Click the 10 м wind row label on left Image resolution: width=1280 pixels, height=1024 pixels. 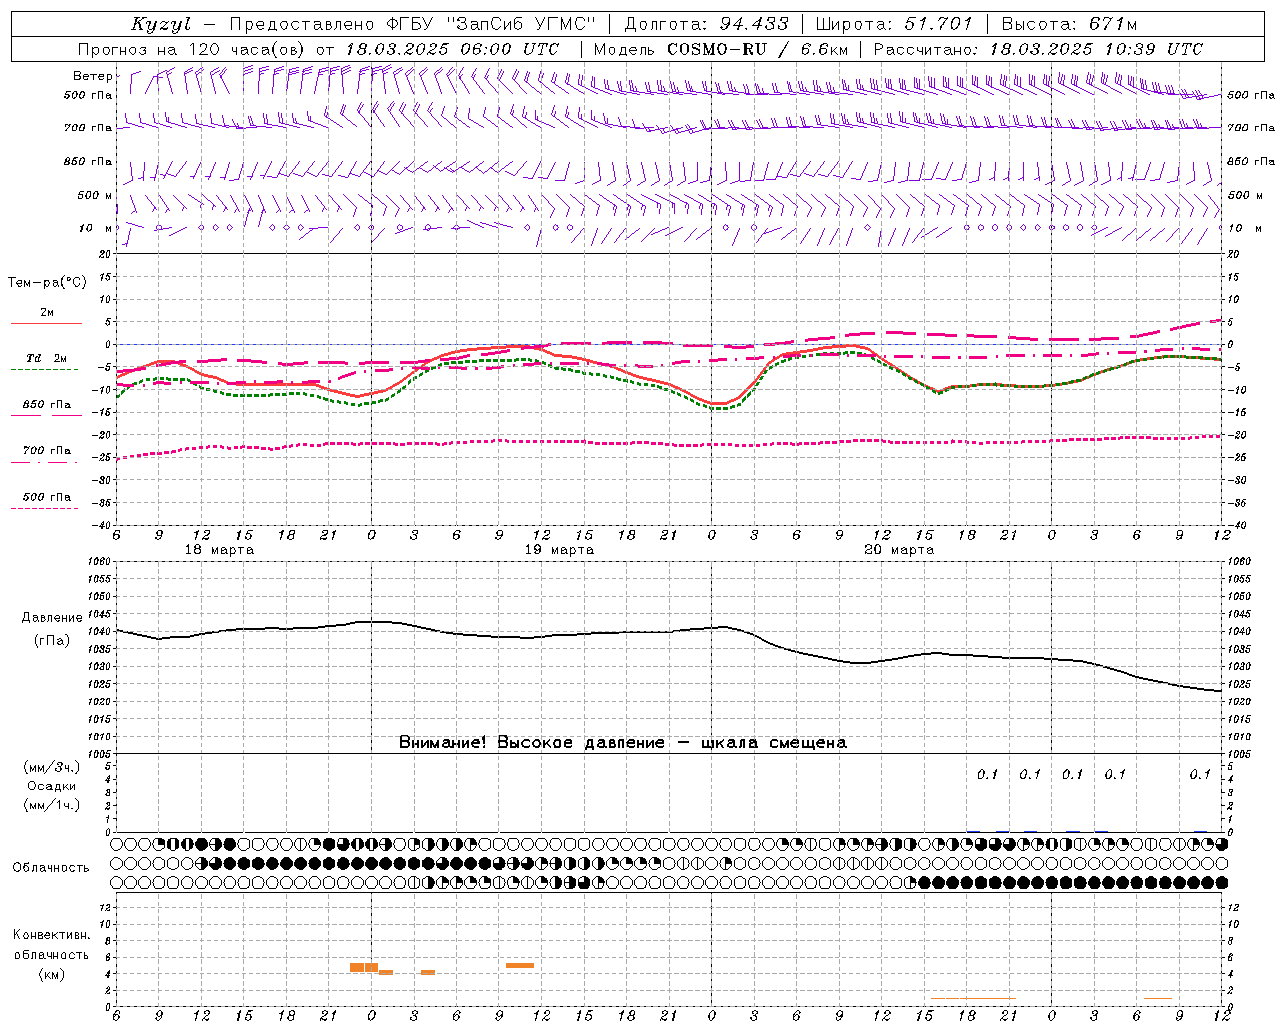tap(95, 228)
